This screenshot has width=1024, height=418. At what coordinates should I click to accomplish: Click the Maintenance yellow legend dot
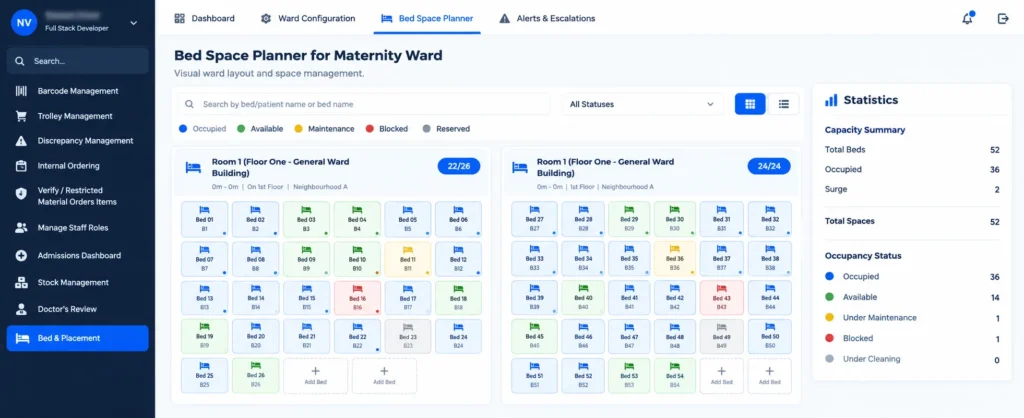pos(299,129)
